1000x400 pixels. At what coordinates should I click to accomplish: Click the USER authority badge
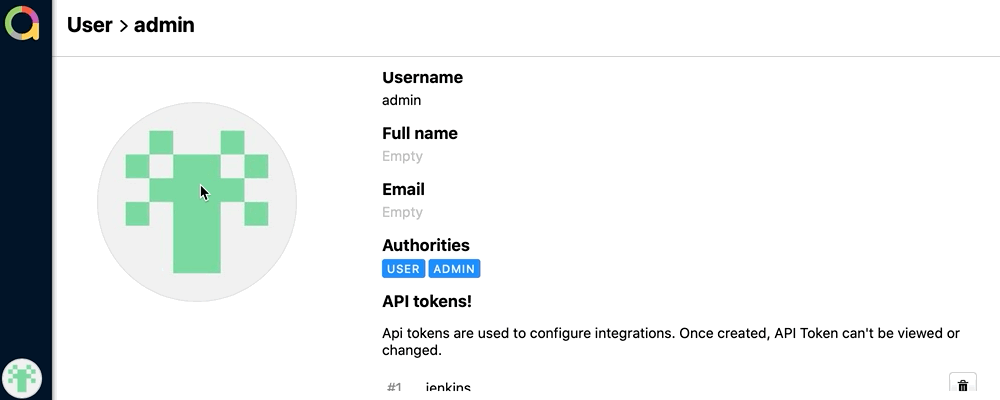(403, 269)
